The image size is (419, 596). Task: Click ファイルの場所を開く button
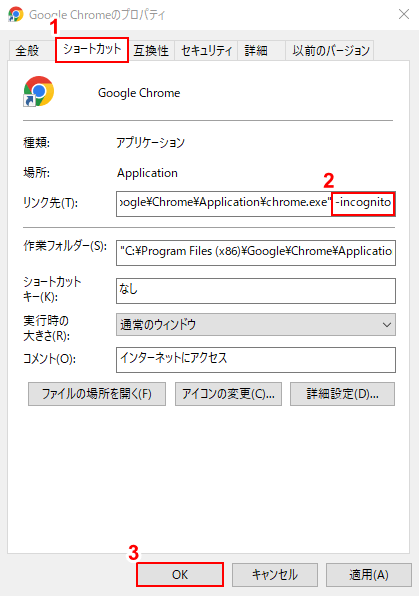97,394
